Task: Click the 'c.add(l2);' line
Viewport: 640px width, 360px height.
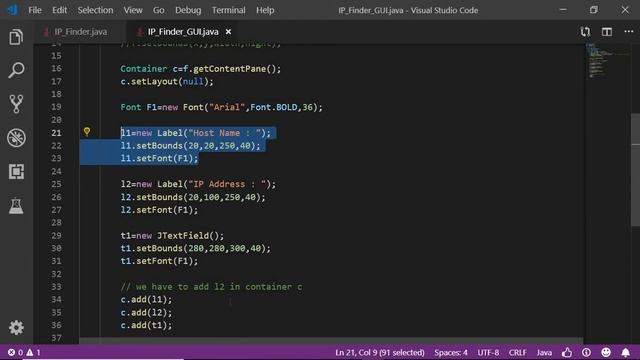Action: coord(146,312)
